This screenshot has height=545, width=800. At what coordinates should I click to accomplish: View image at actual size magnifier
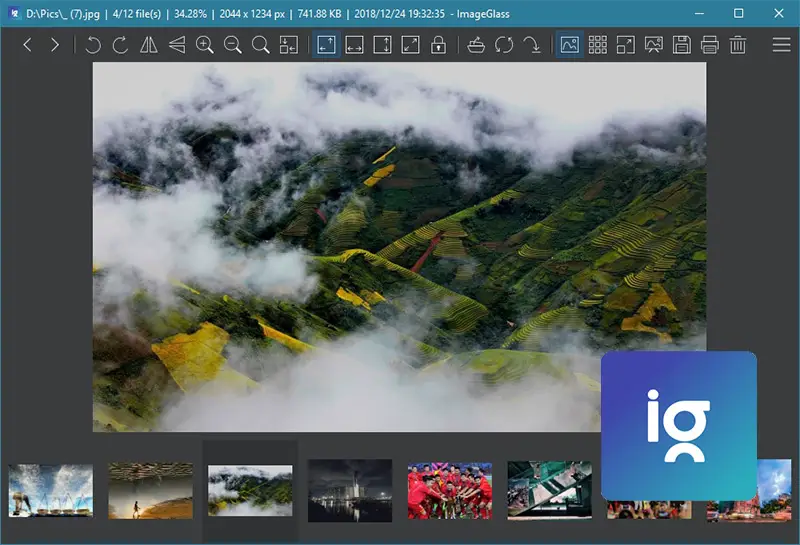pos(261,45)
